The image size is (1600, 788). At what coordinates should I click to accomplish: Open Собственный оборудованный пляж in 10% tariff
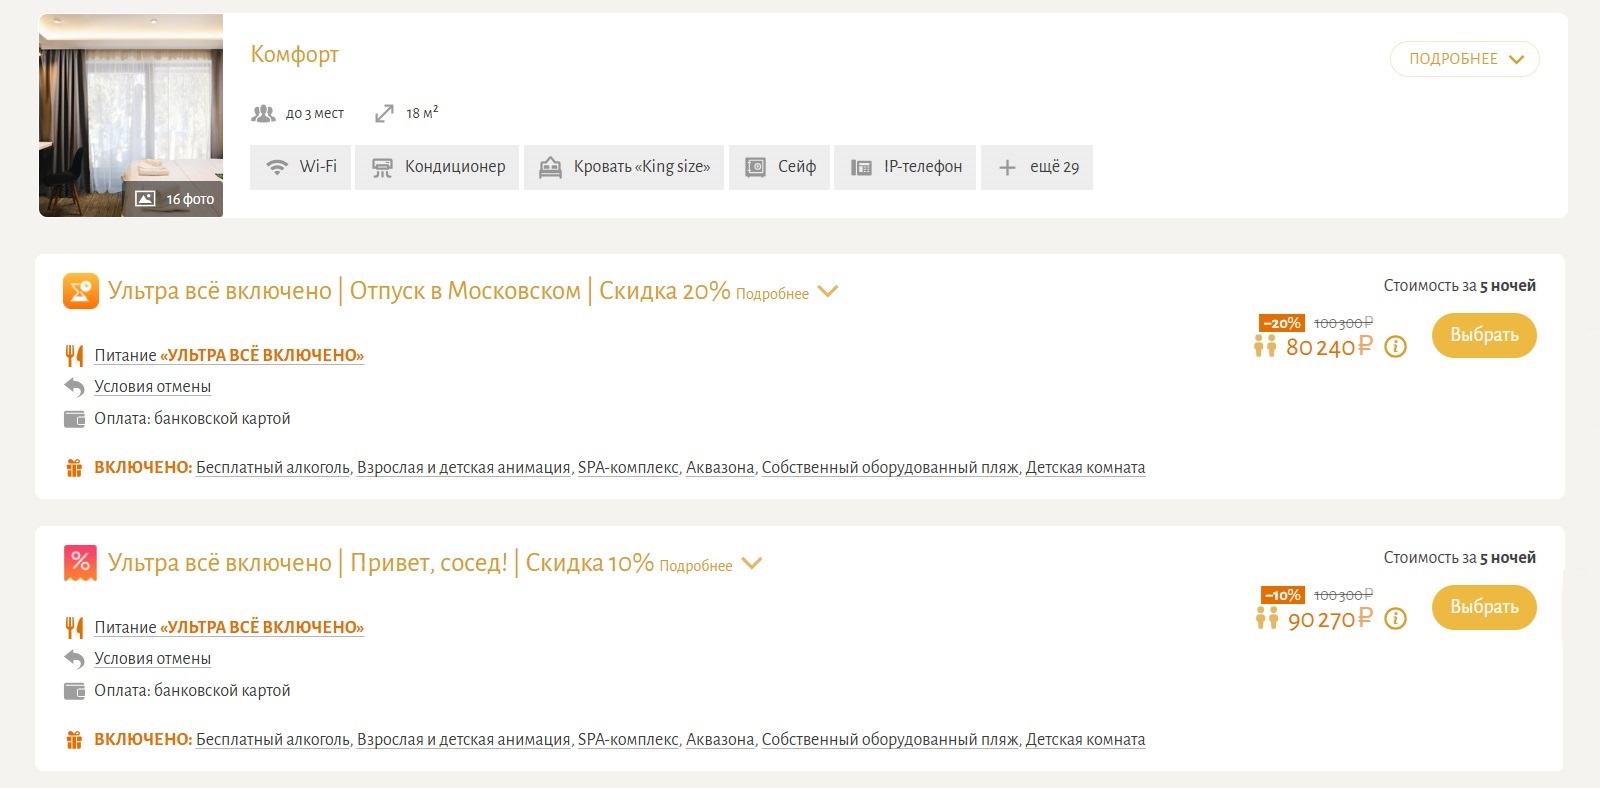coord(890,740)
